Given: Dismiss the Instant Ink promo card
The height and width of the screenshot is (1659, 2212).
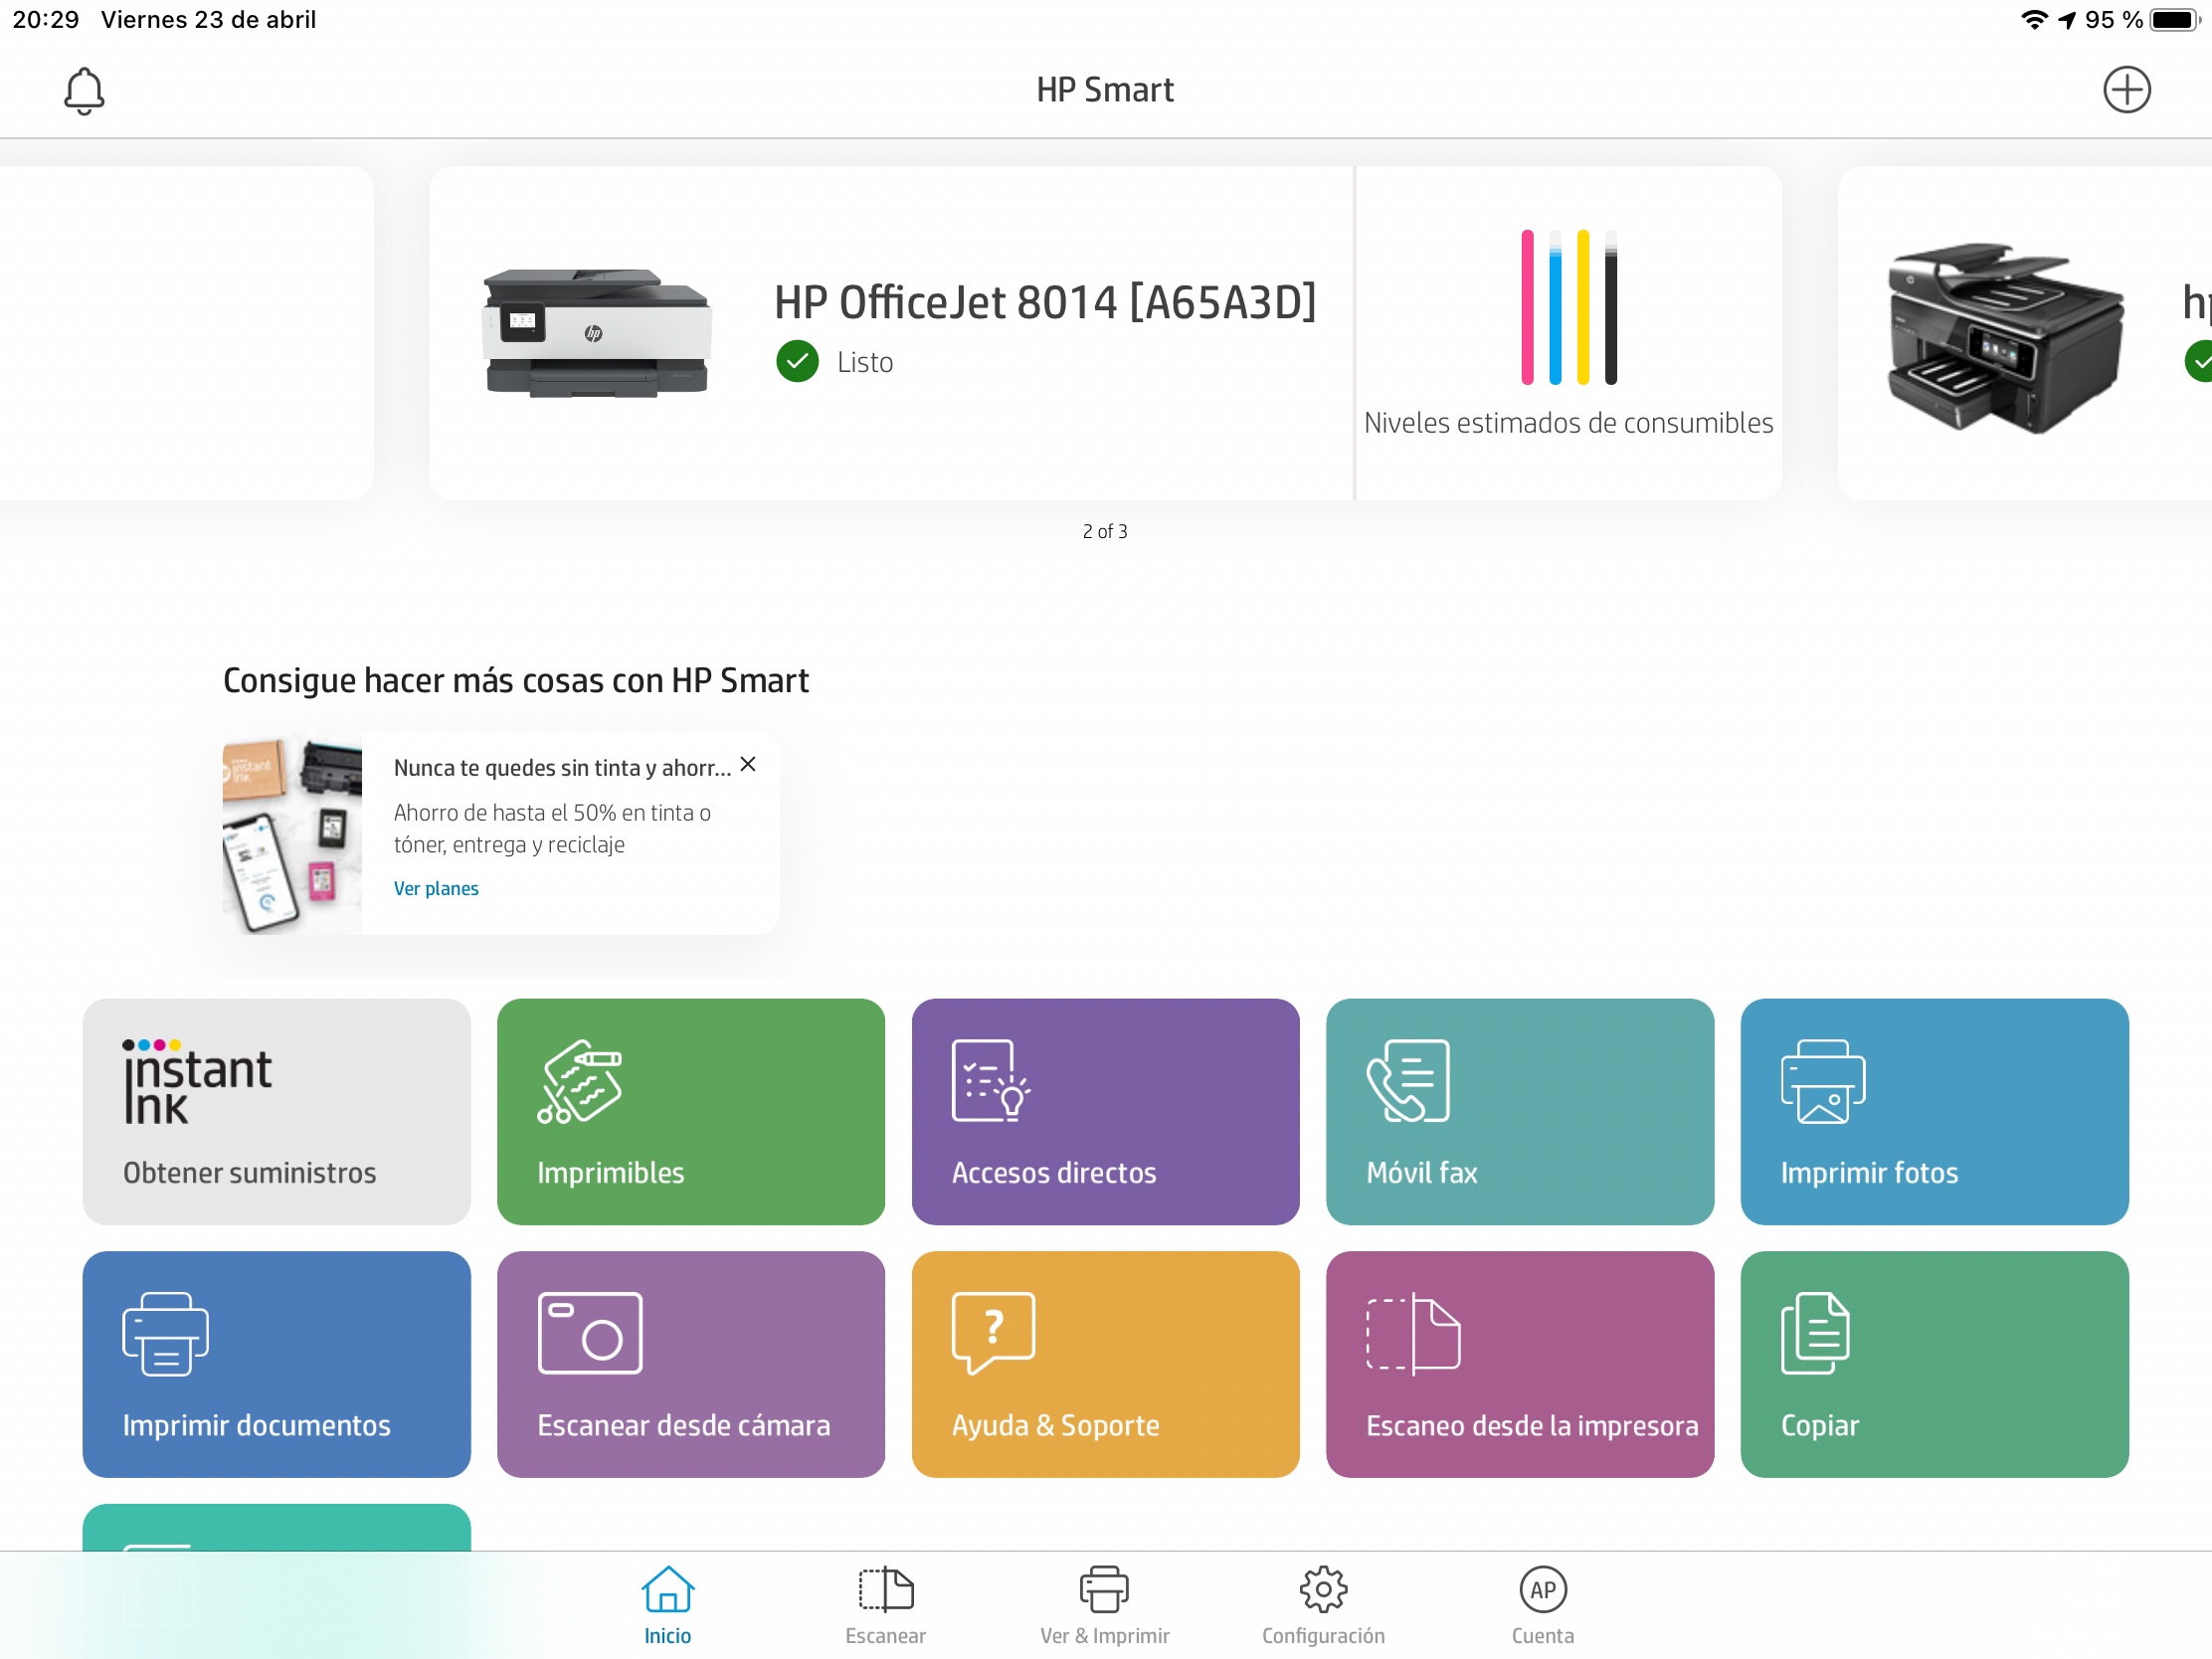Looking at the screenshot, I should pyautogui.click(x=747, y=764).
